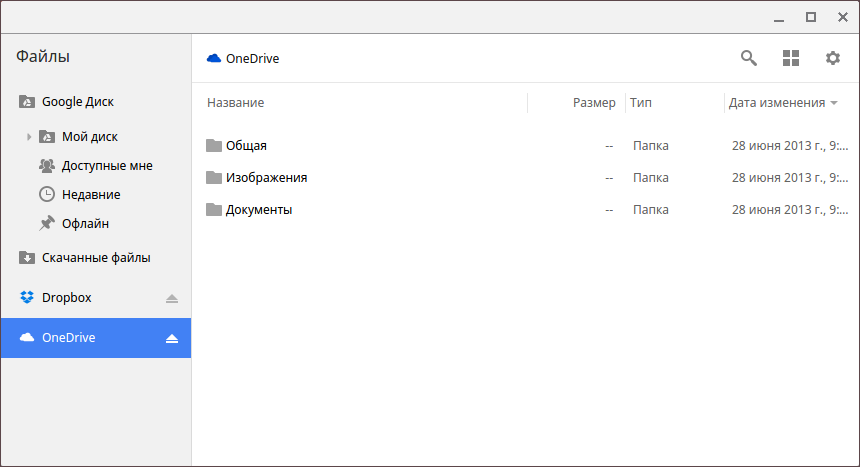Image resolution: width=860 pixels, height=467 pixels.
Task: Select Доступные мне in the sidebar
Action: 106,165
